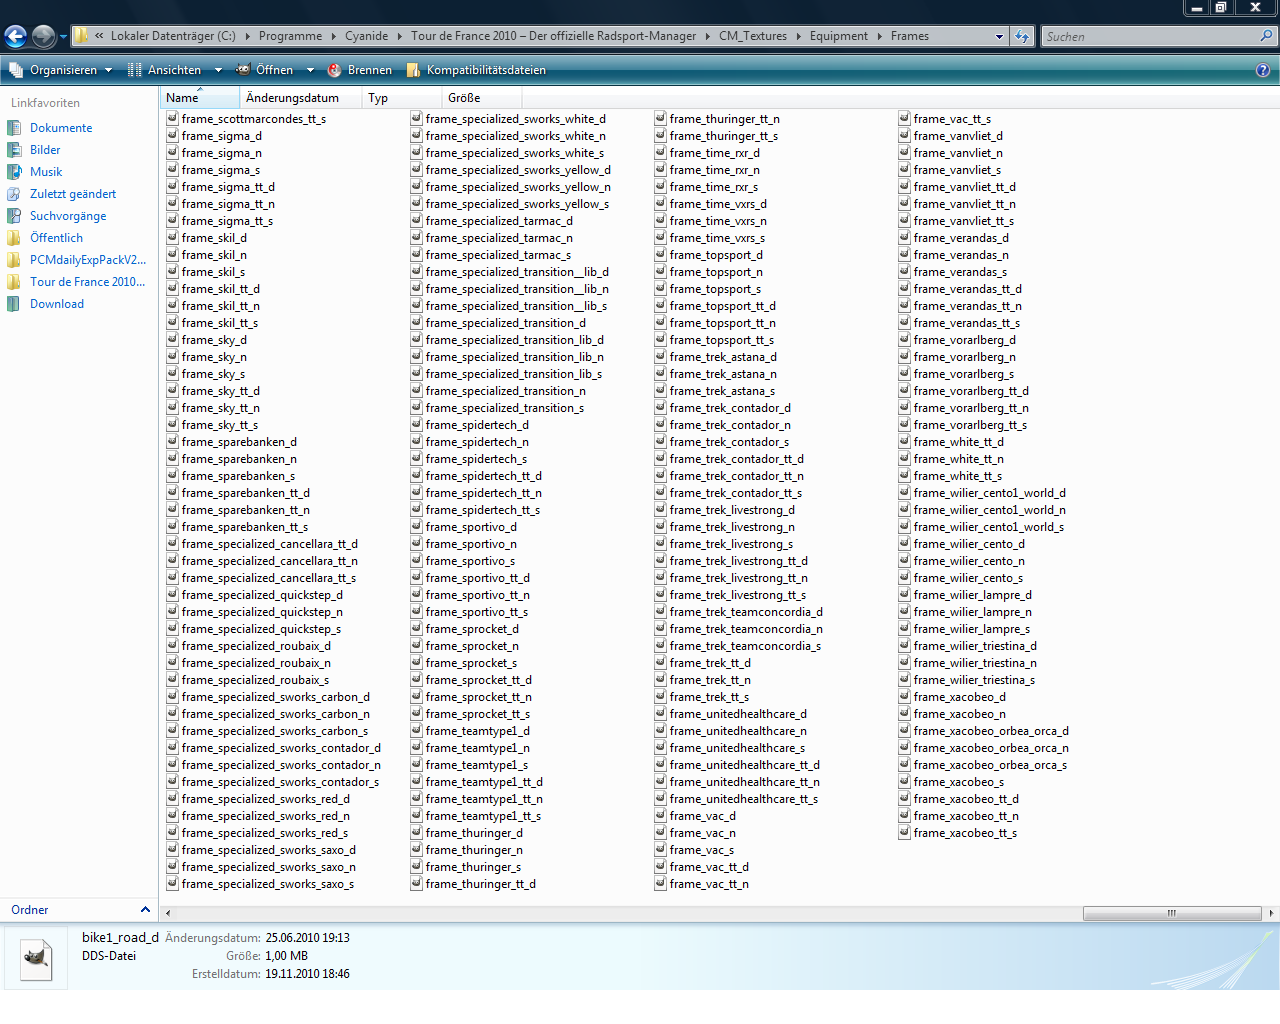The width and height of the screenshot is (1280, 1024).
Task: Open the Organisieren menu
Action: [x=54, y=70]
